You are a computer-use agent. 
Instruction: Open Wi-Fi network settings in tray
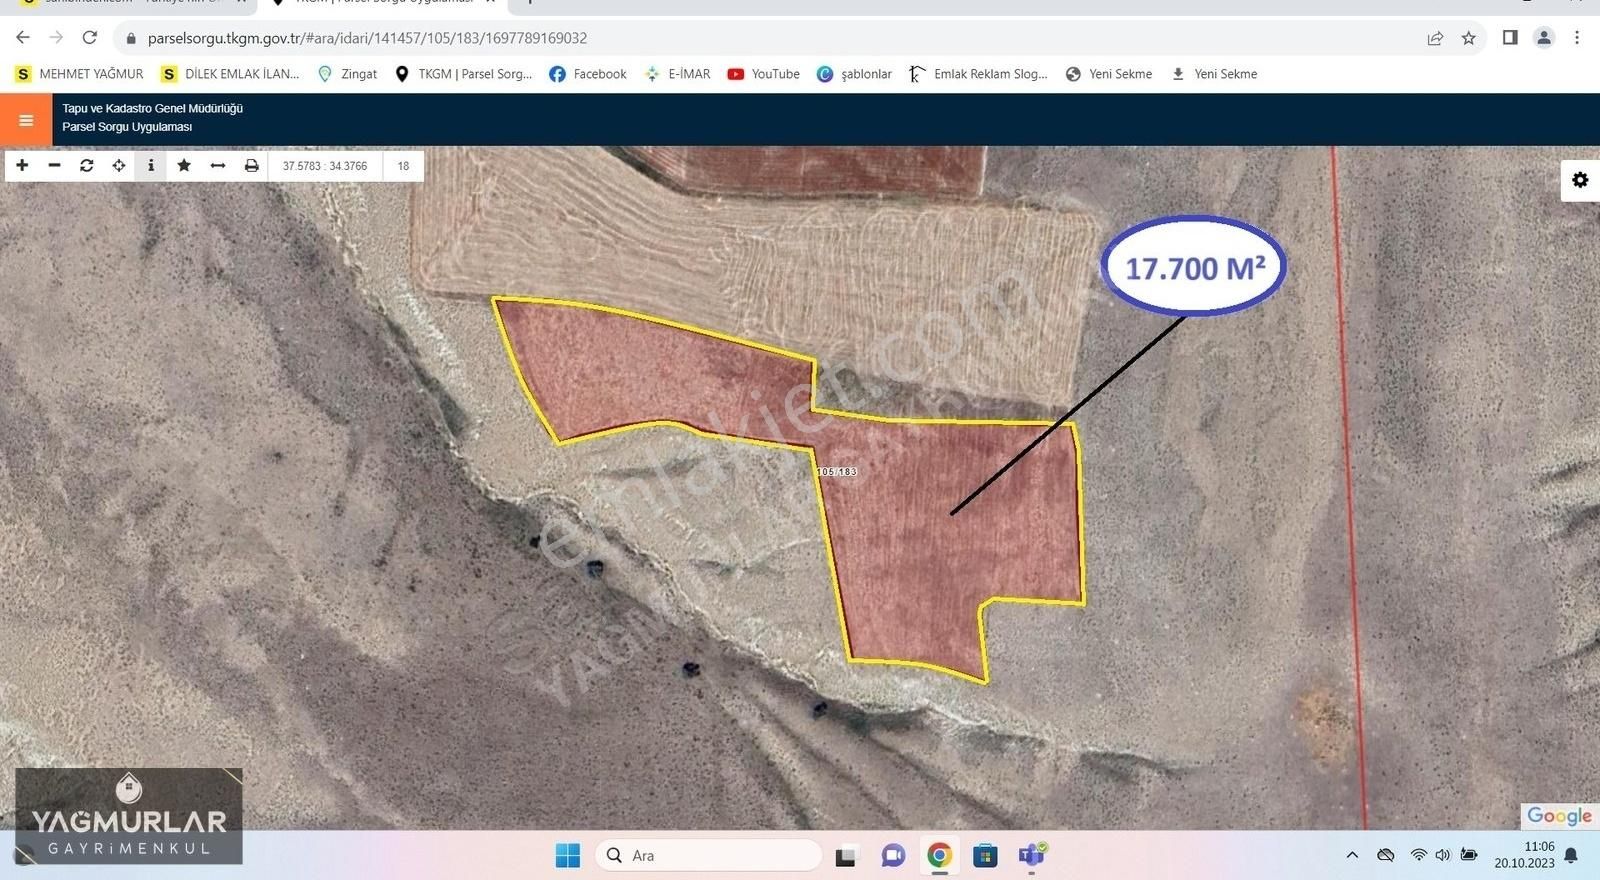tap(1418, 855)
